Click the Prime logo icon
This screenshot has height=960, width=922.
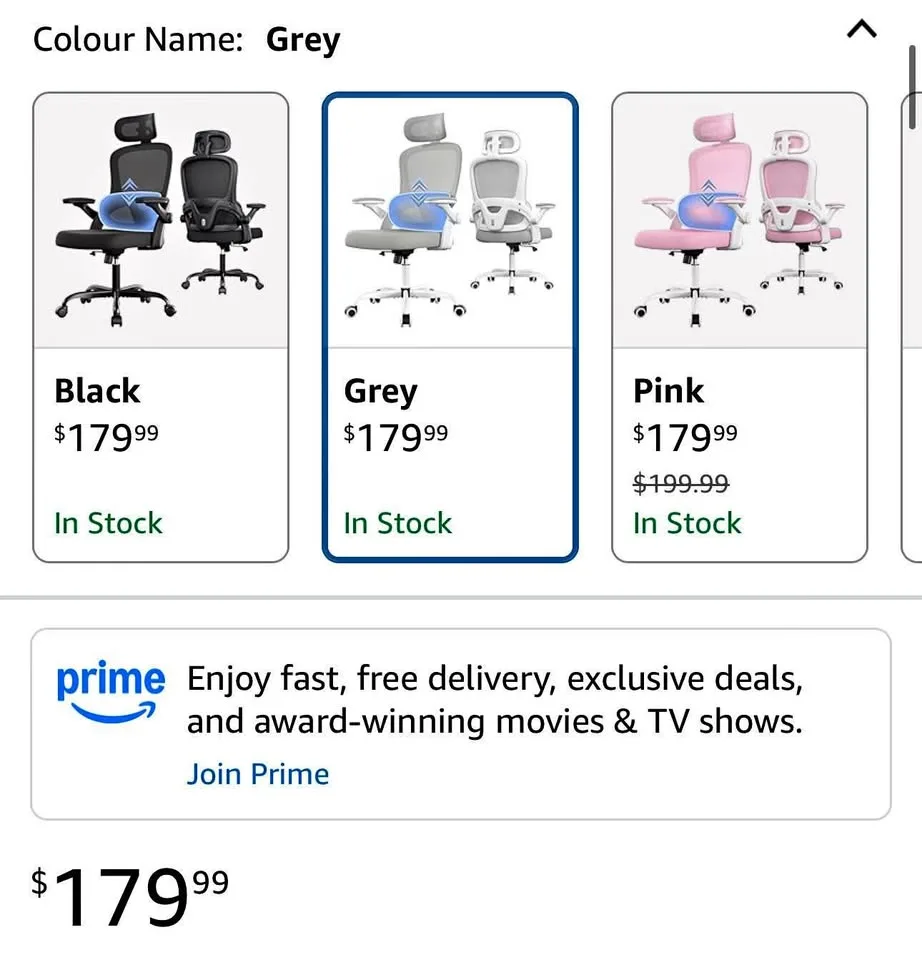110,692
